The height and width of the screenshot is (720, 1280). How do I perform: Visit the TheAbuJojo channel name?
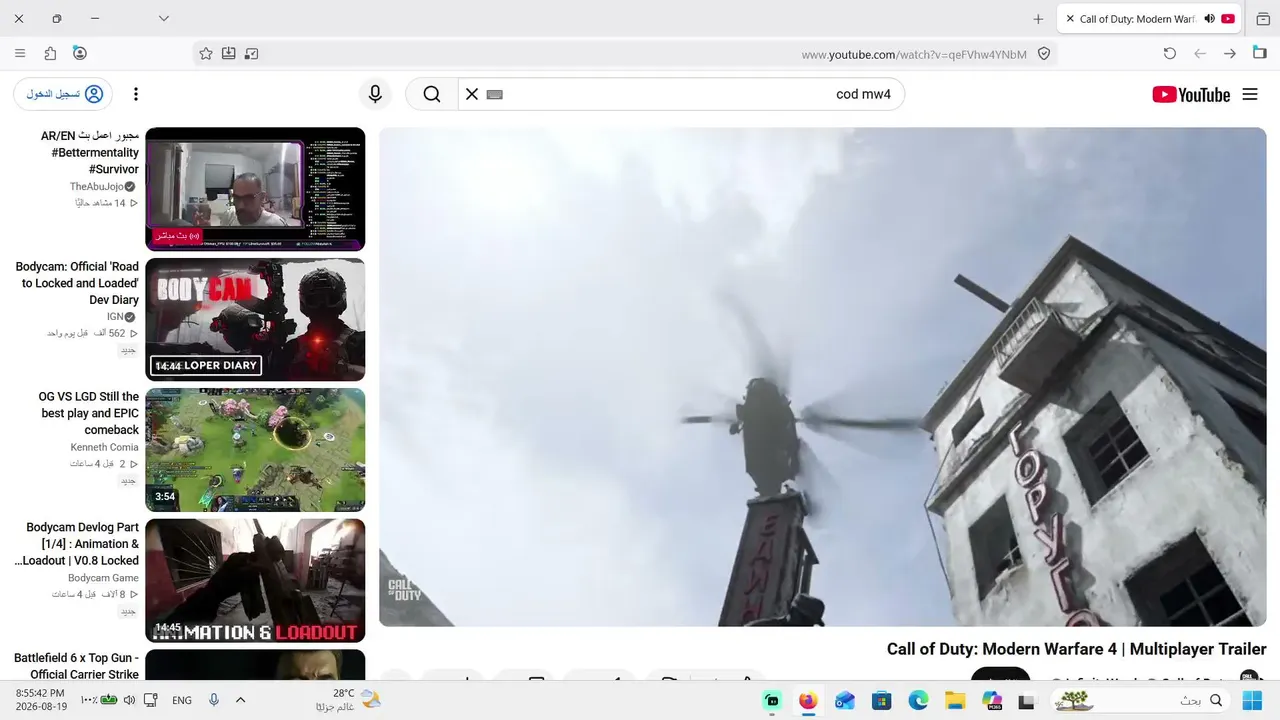coord(96,187)
